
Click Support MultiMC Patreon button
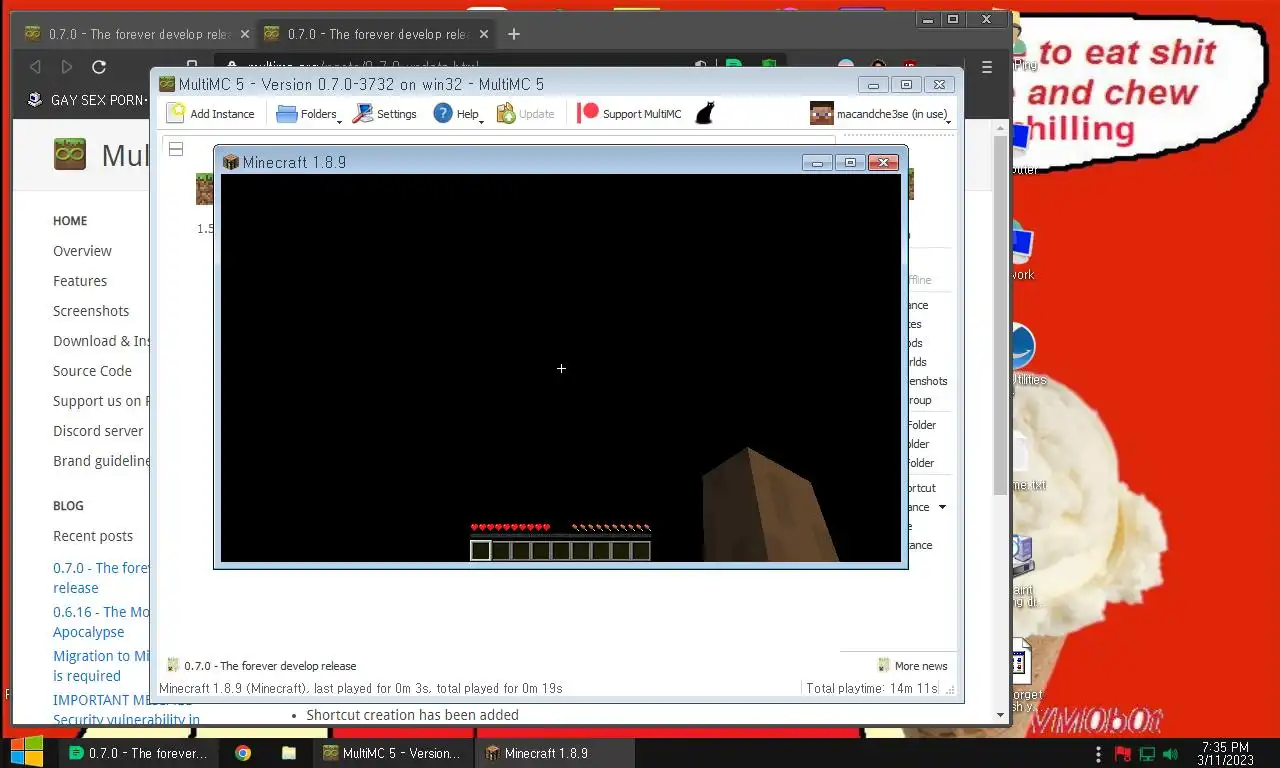point(629,114)
